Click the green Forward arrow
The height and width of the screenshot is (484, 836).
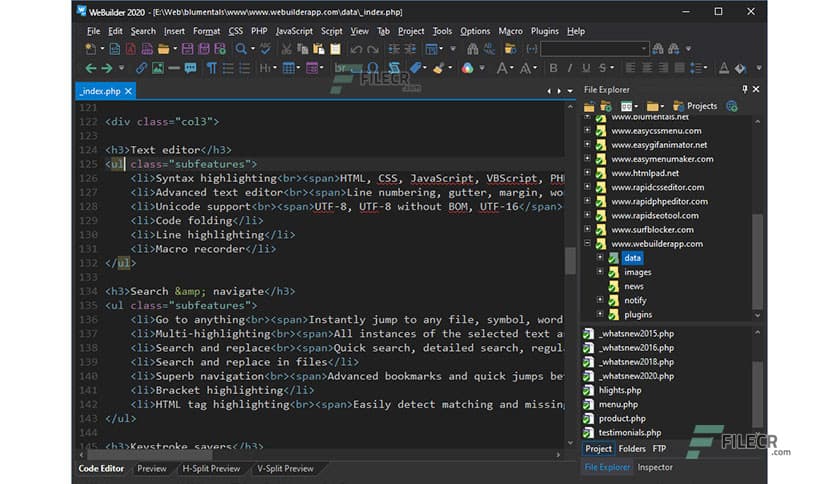coord(107,68)
